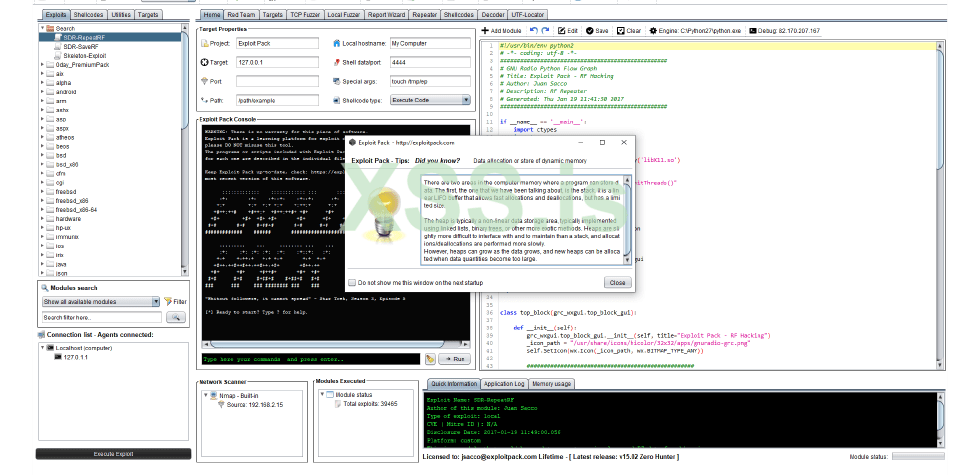
Task: Close the tips dialog with Close button
Action: click(x=617, y=283)
